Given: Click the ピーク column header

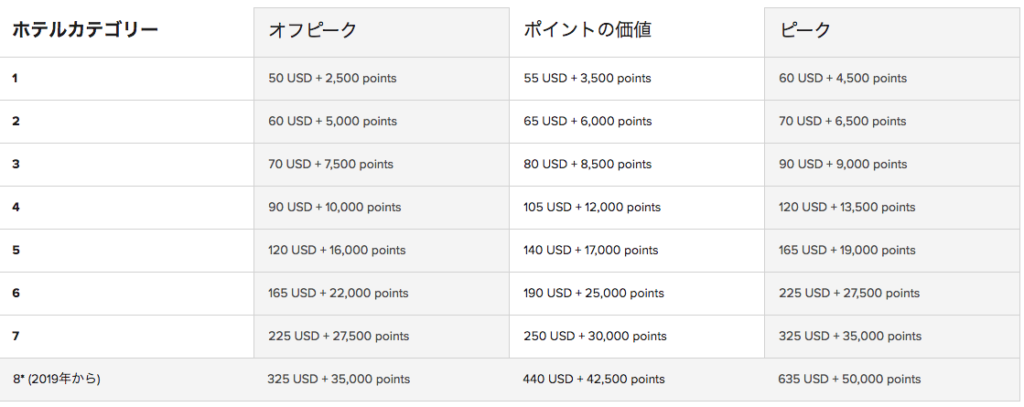Looking at the screenshot, I should click(805, 30).
